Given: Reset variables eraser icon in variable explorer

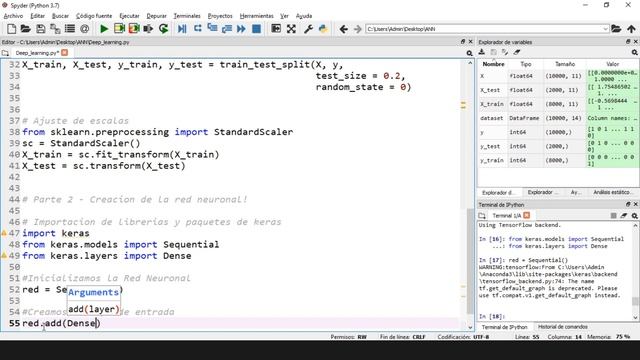Looking at the screenshot, I should click(517, 52).
